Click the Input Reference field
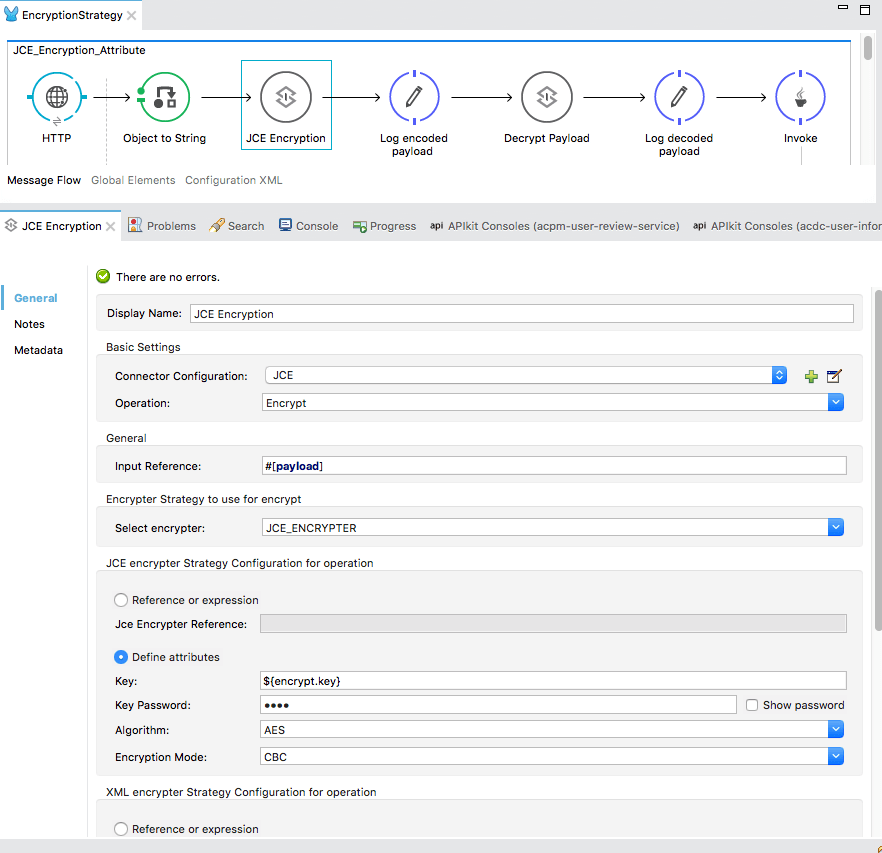 [554, 465]
